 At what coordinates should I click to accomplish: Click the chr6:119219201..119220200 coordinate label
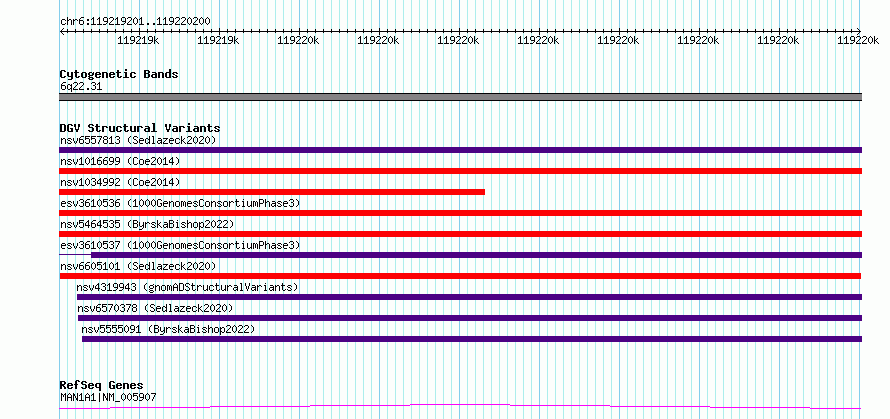tap(135, 22)
